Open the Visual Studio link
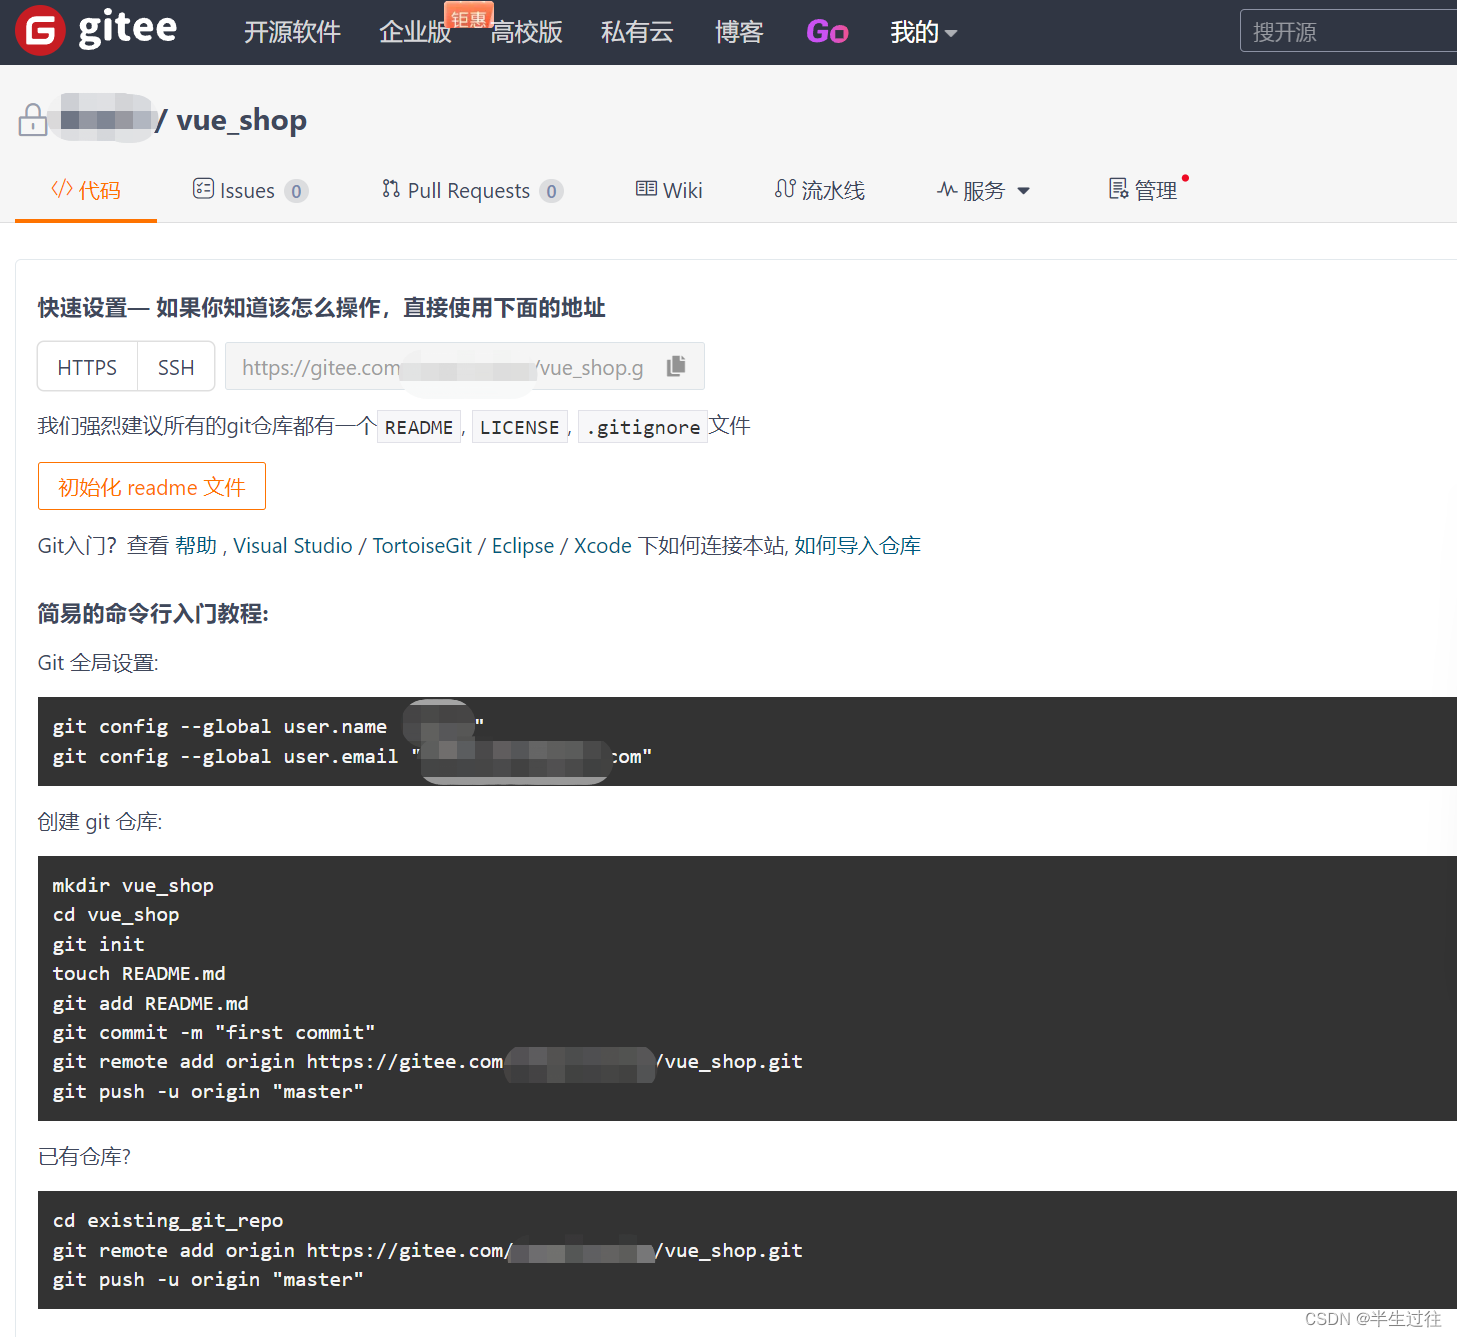Screen dimensions: 1457x1337 tap(293, 545)
